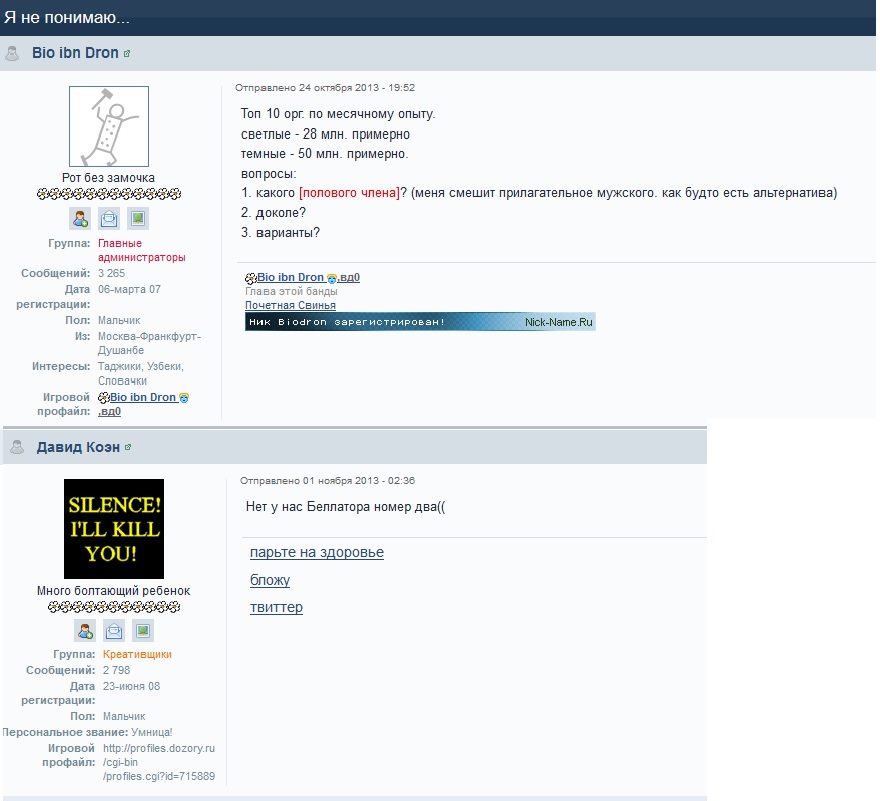This screenshot has height=801, width=880.
Task: Click the topic title 'Я не понимаю...'
Action: click(67, 17)
